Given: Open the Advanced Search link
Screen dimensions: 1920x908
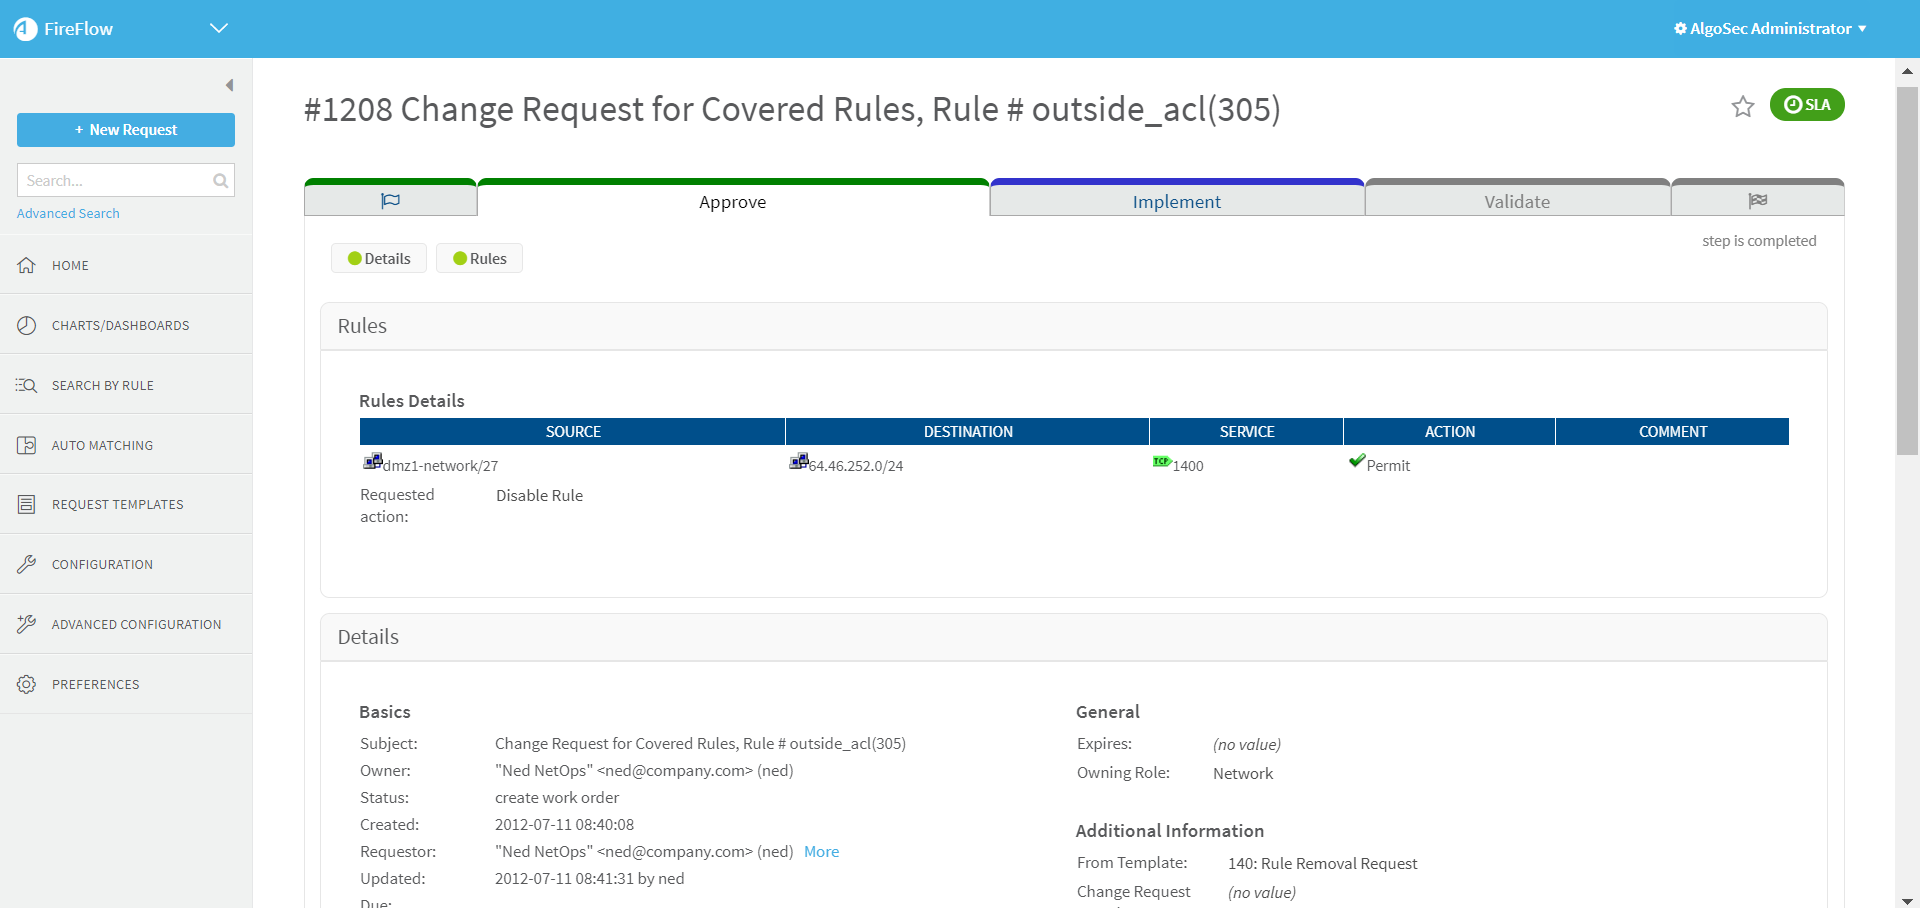Looking at the screenshot, I should pos(68,214).
